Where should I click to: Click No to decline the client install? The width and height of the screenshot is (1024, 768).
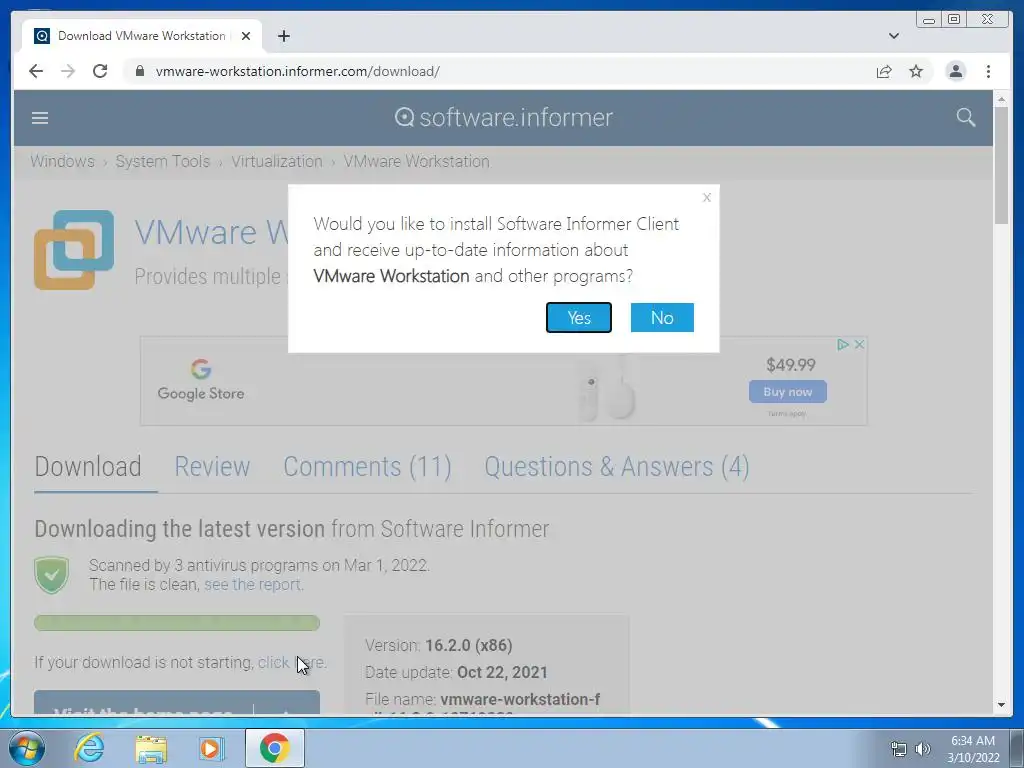click(x=662, y=317)
